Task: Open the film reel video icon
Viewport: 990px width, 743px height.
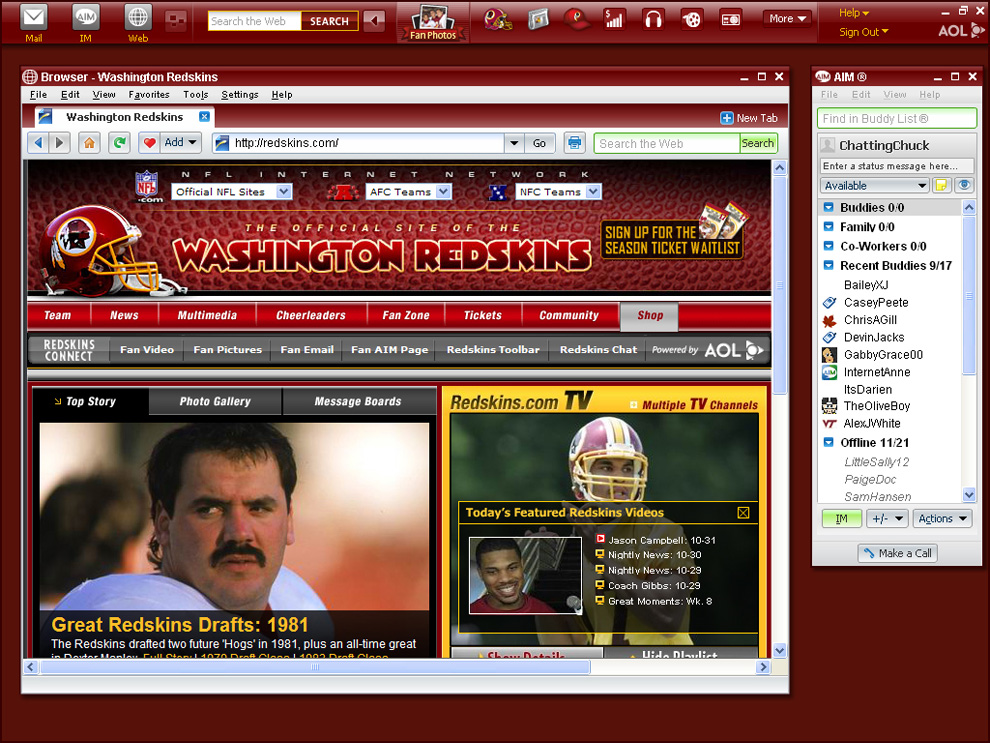Action: (x=691, y=19)
